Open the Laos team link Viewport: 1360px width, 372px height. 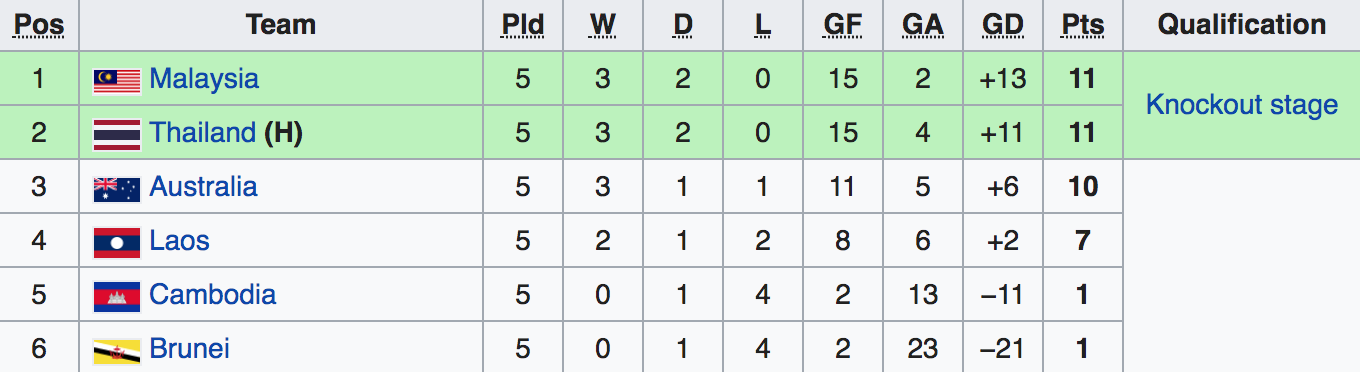tap(179, 241)
